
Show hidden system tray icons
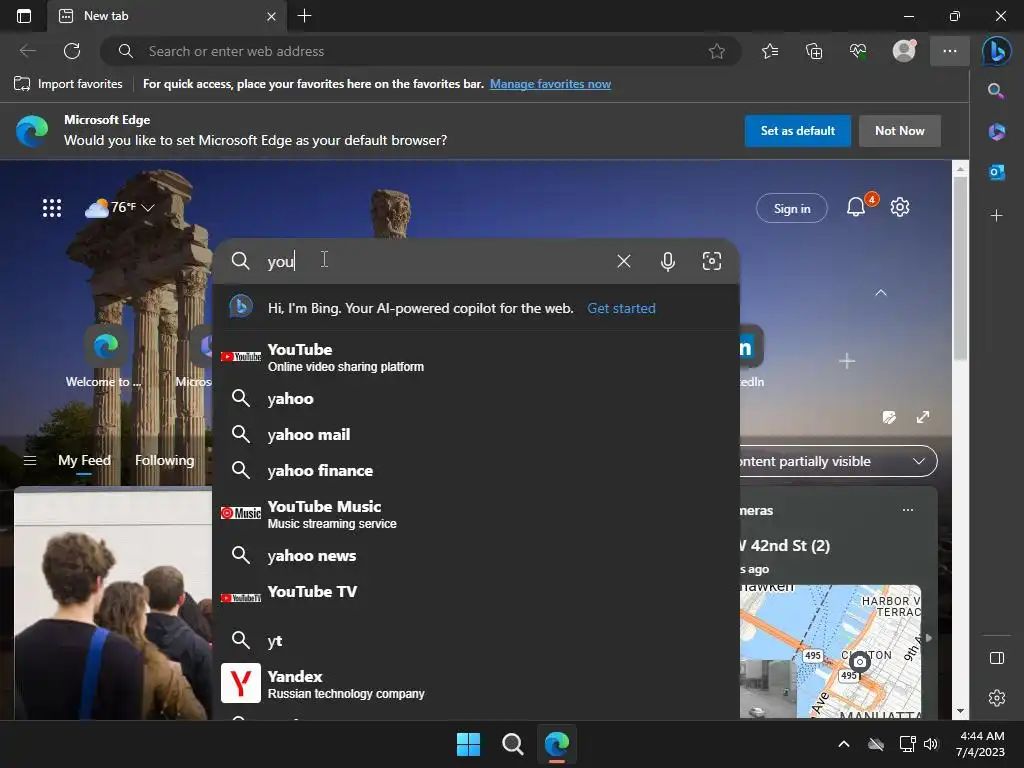click(843, 744)
